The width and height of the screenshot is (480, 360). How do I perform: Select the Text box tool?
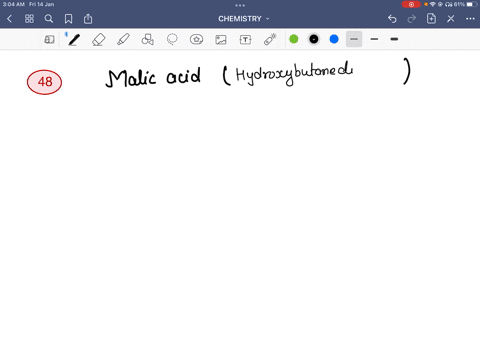(x=245, y=40)
